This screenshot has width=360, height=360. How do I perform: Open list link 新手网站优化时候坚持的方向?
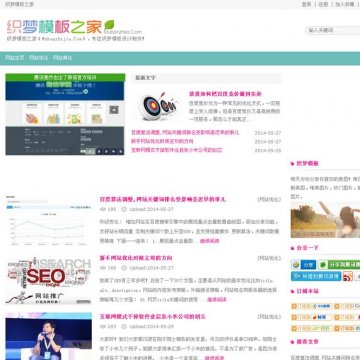pos(162,141)
